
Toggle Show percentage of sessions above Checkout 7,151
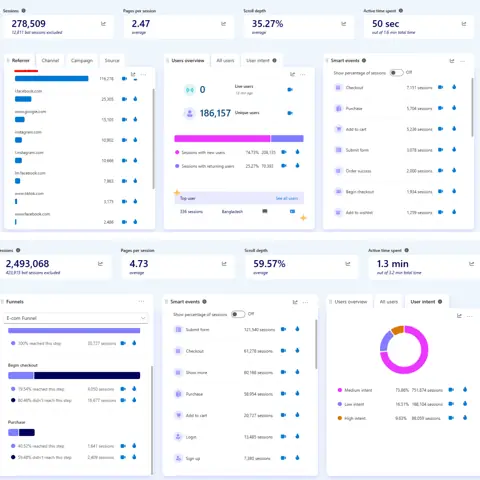tap(396, 73)
